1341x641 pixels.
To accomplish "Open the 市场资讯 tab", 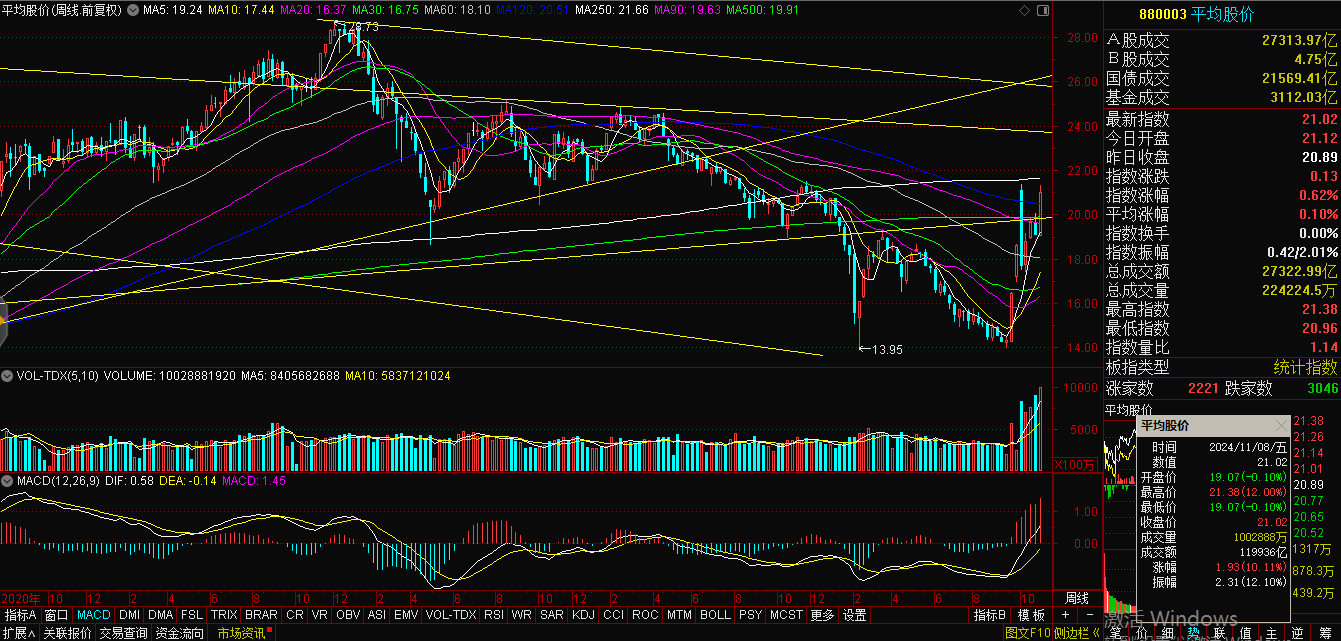I will [x=242, y=633].
